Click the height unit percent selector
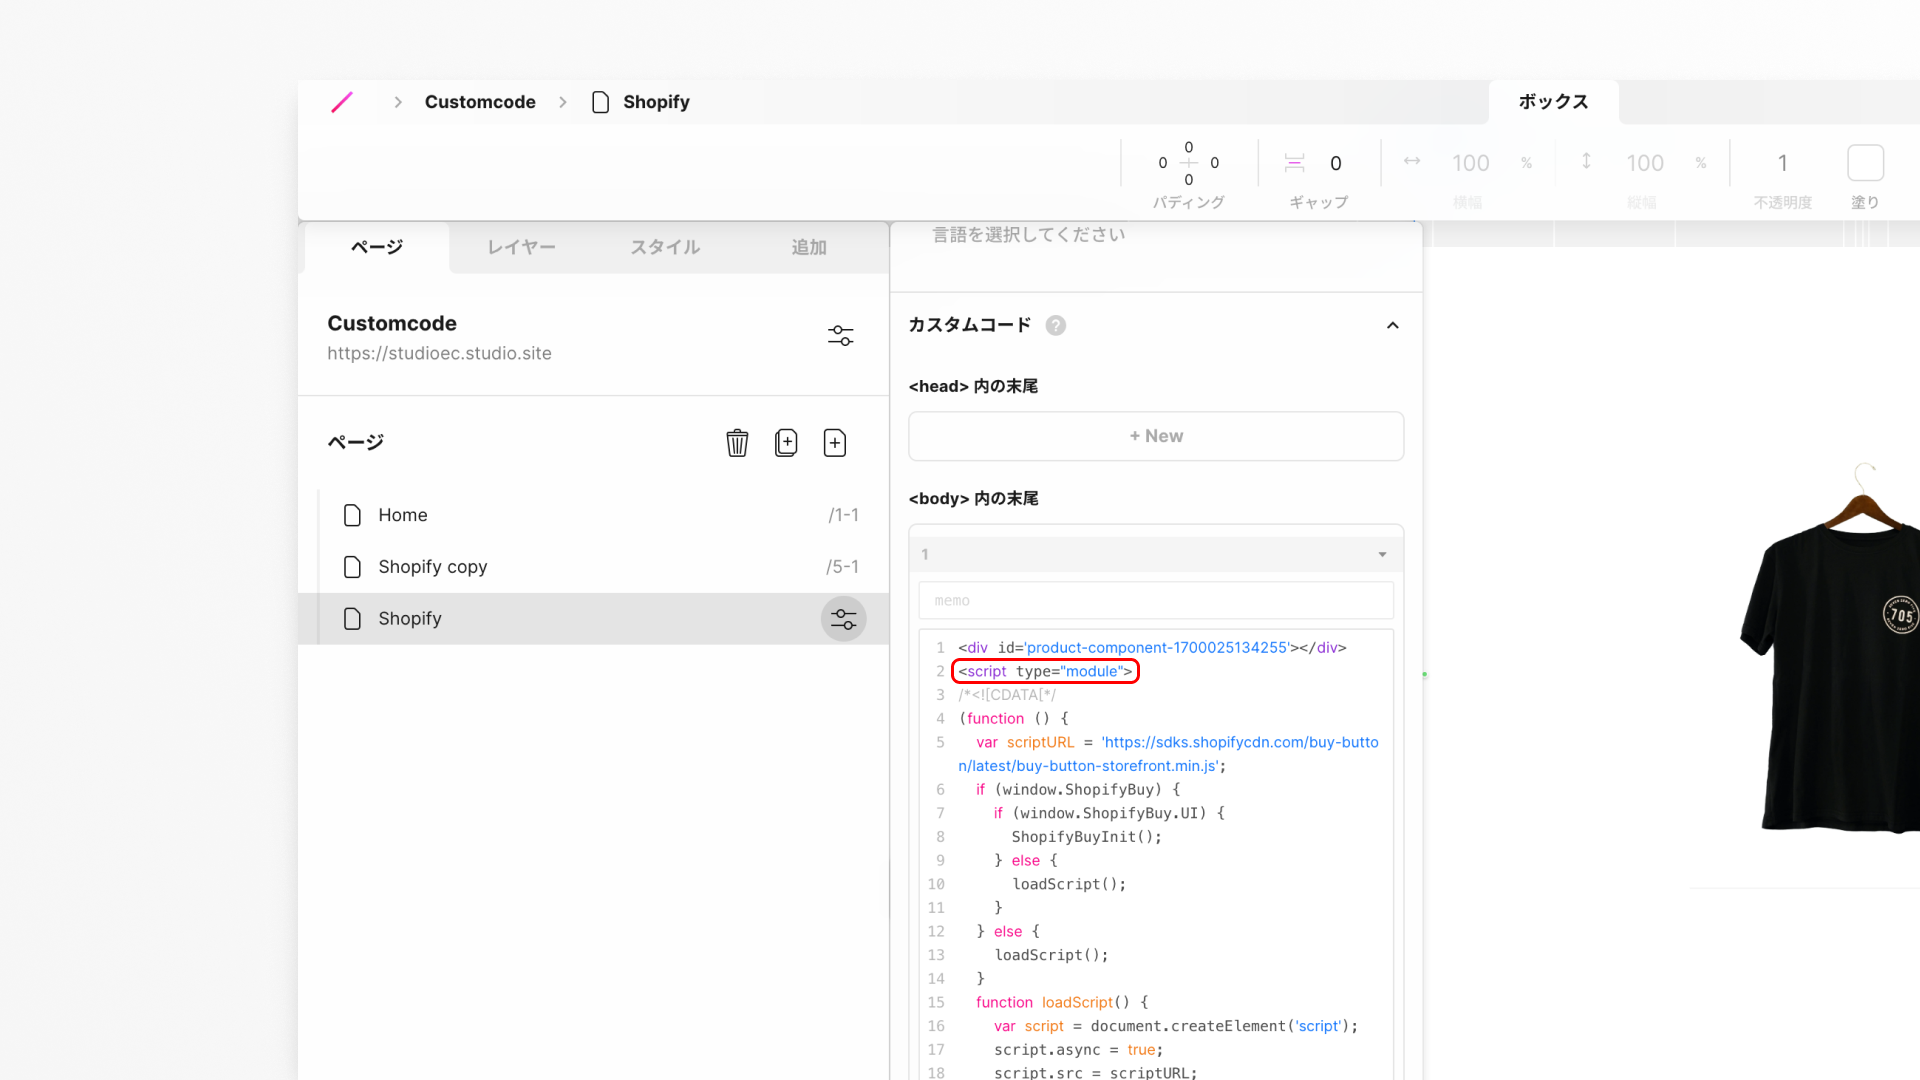Viewport: 1920px width, 1080px height. (1701, 163)
